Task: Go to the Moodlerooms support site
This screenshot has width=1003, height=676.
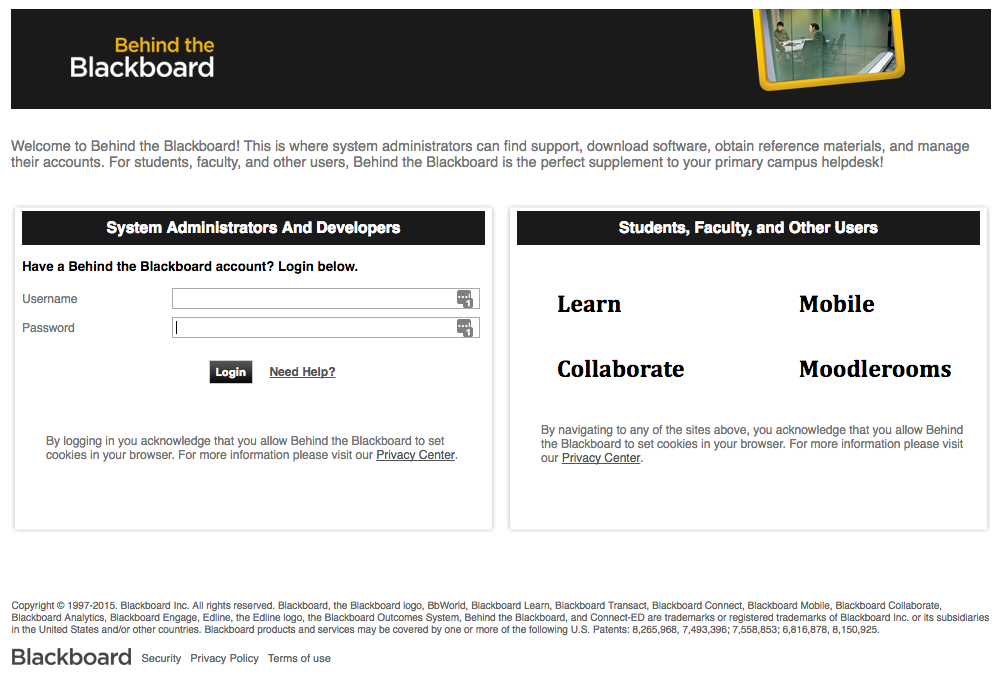Action: click(874, 369)
